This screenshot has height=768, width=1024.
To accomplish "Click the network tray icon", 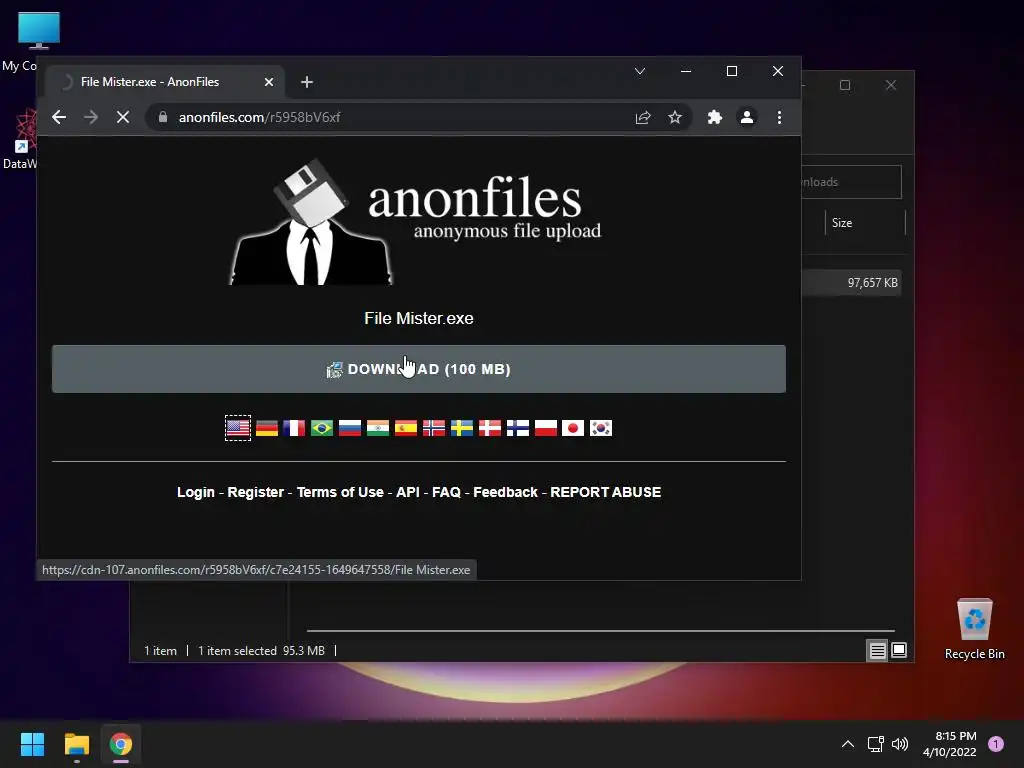I will click(875, 744).
